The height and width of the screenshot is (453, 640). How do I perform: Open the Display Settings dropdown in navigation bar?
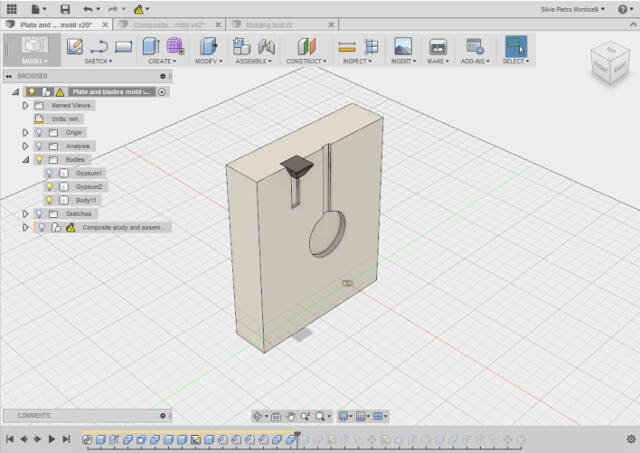pos(345,416)
